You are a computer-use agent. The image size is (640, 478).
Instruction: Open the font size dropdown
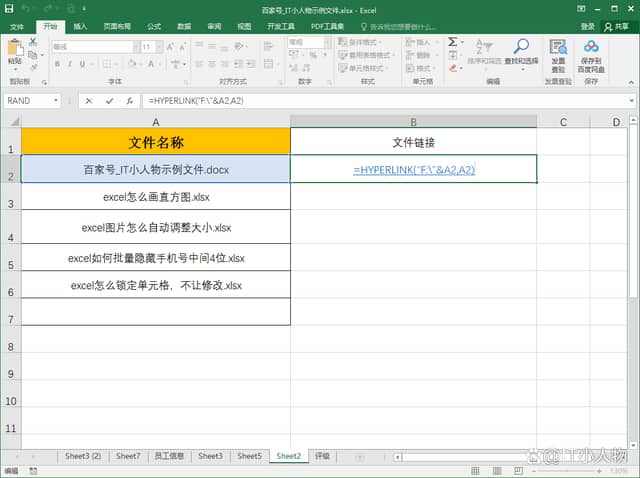click(160, 46)
